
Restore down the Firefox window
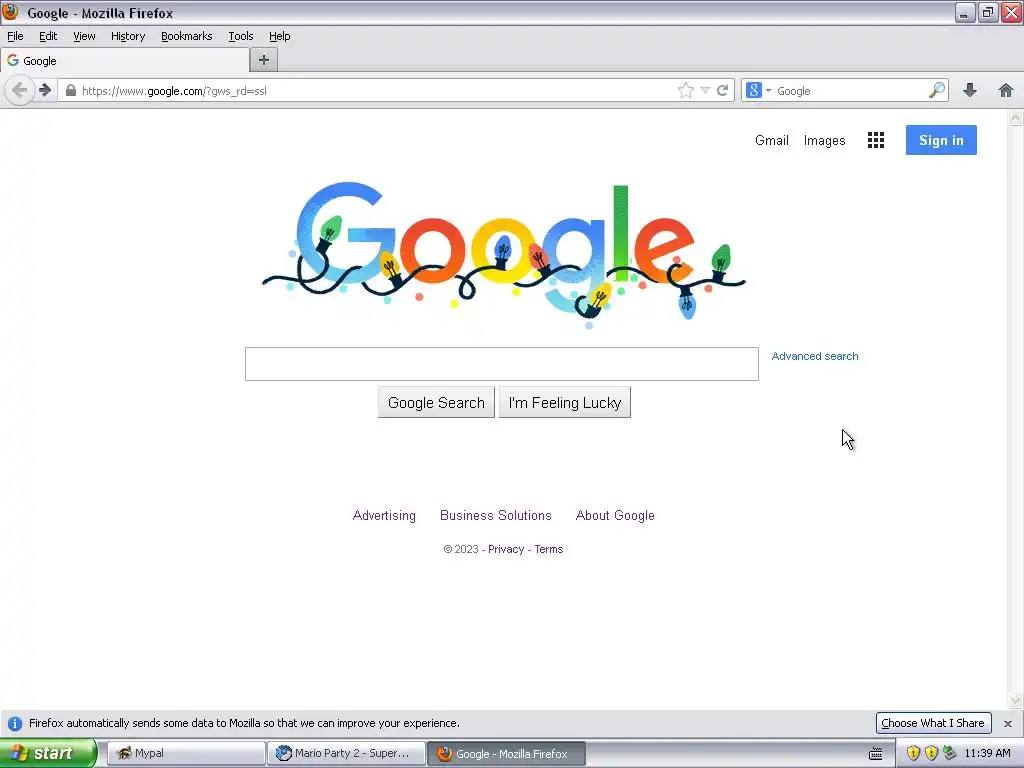coord(988,12)
